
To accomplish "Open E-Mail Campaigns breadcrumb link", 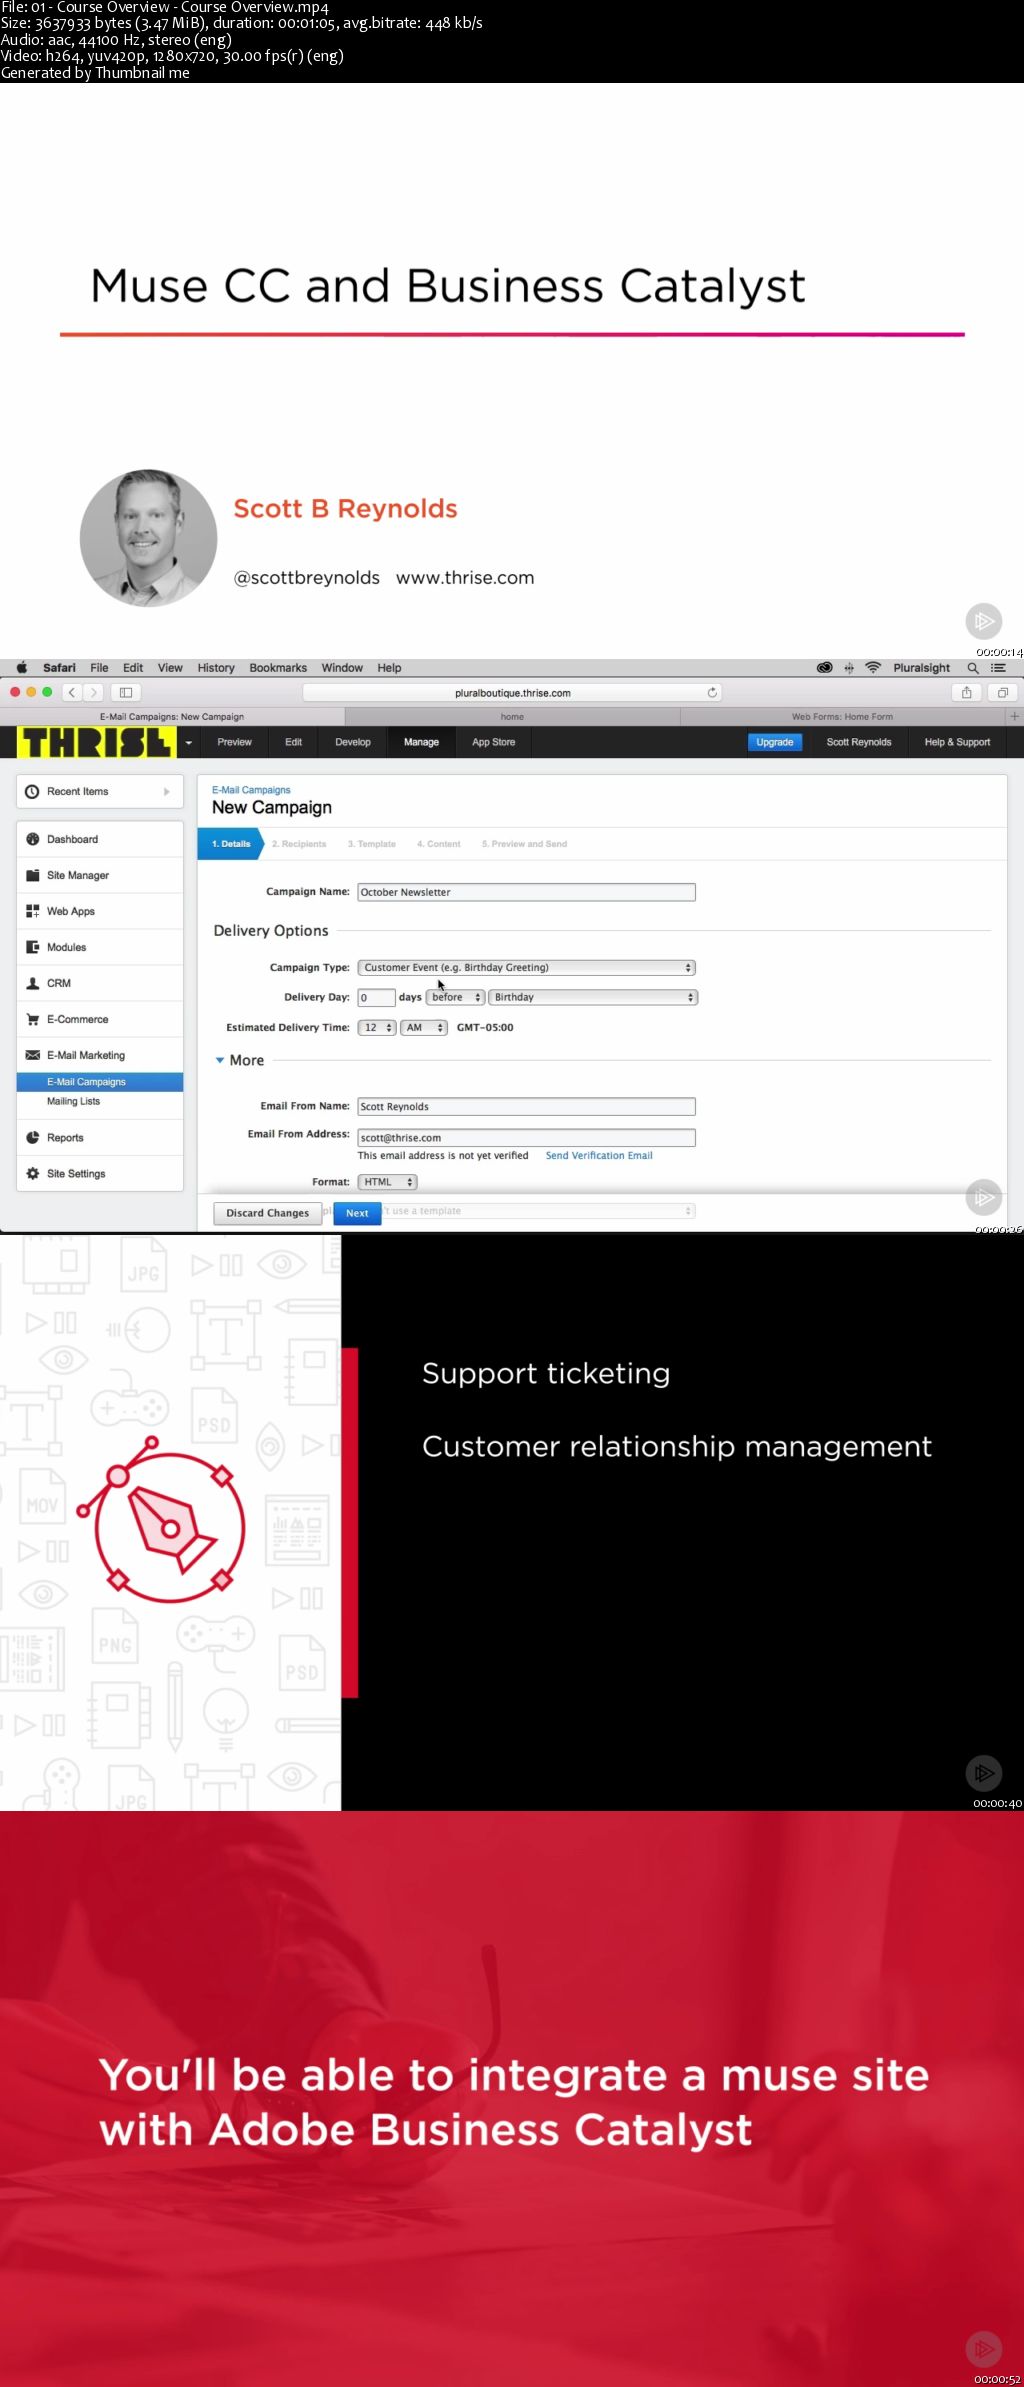I will pyautogui.click(x=251, y=790).
